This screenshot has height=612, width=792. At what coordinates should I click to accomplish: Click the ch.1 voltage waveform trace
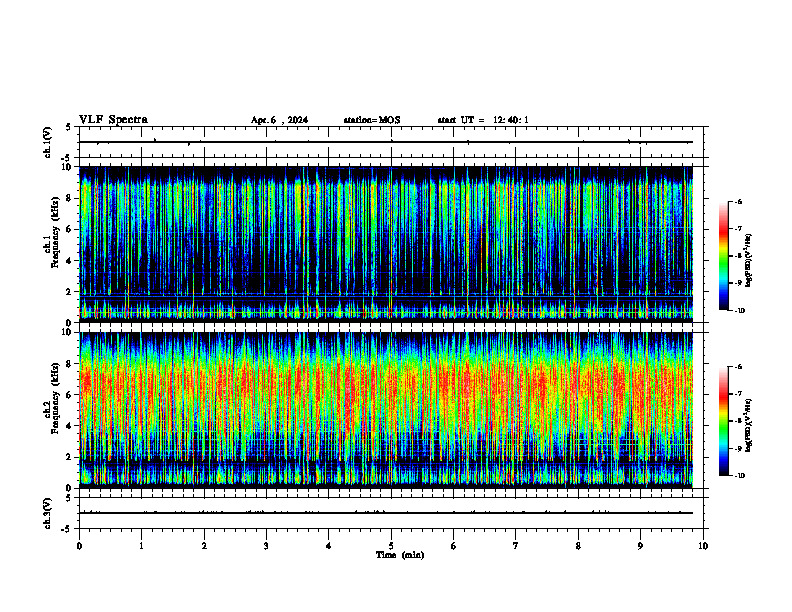click(x=386, y=142)
